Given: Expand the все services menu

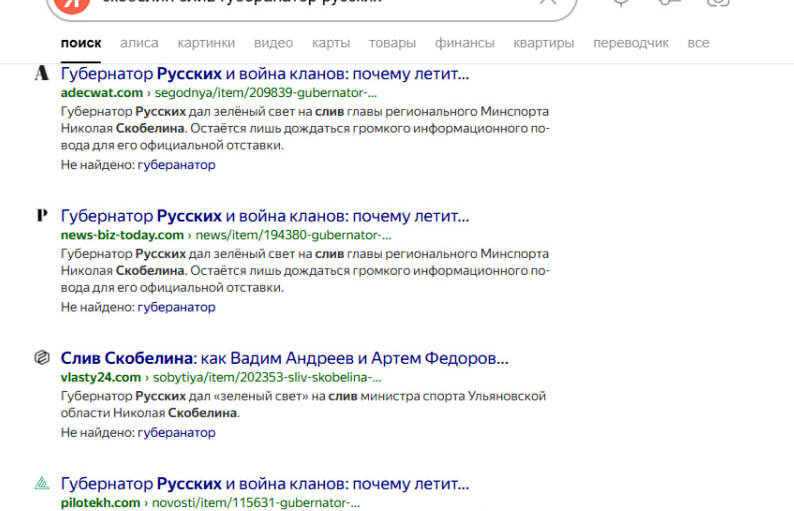Looking at the screenshot, I should pos(698,43).
